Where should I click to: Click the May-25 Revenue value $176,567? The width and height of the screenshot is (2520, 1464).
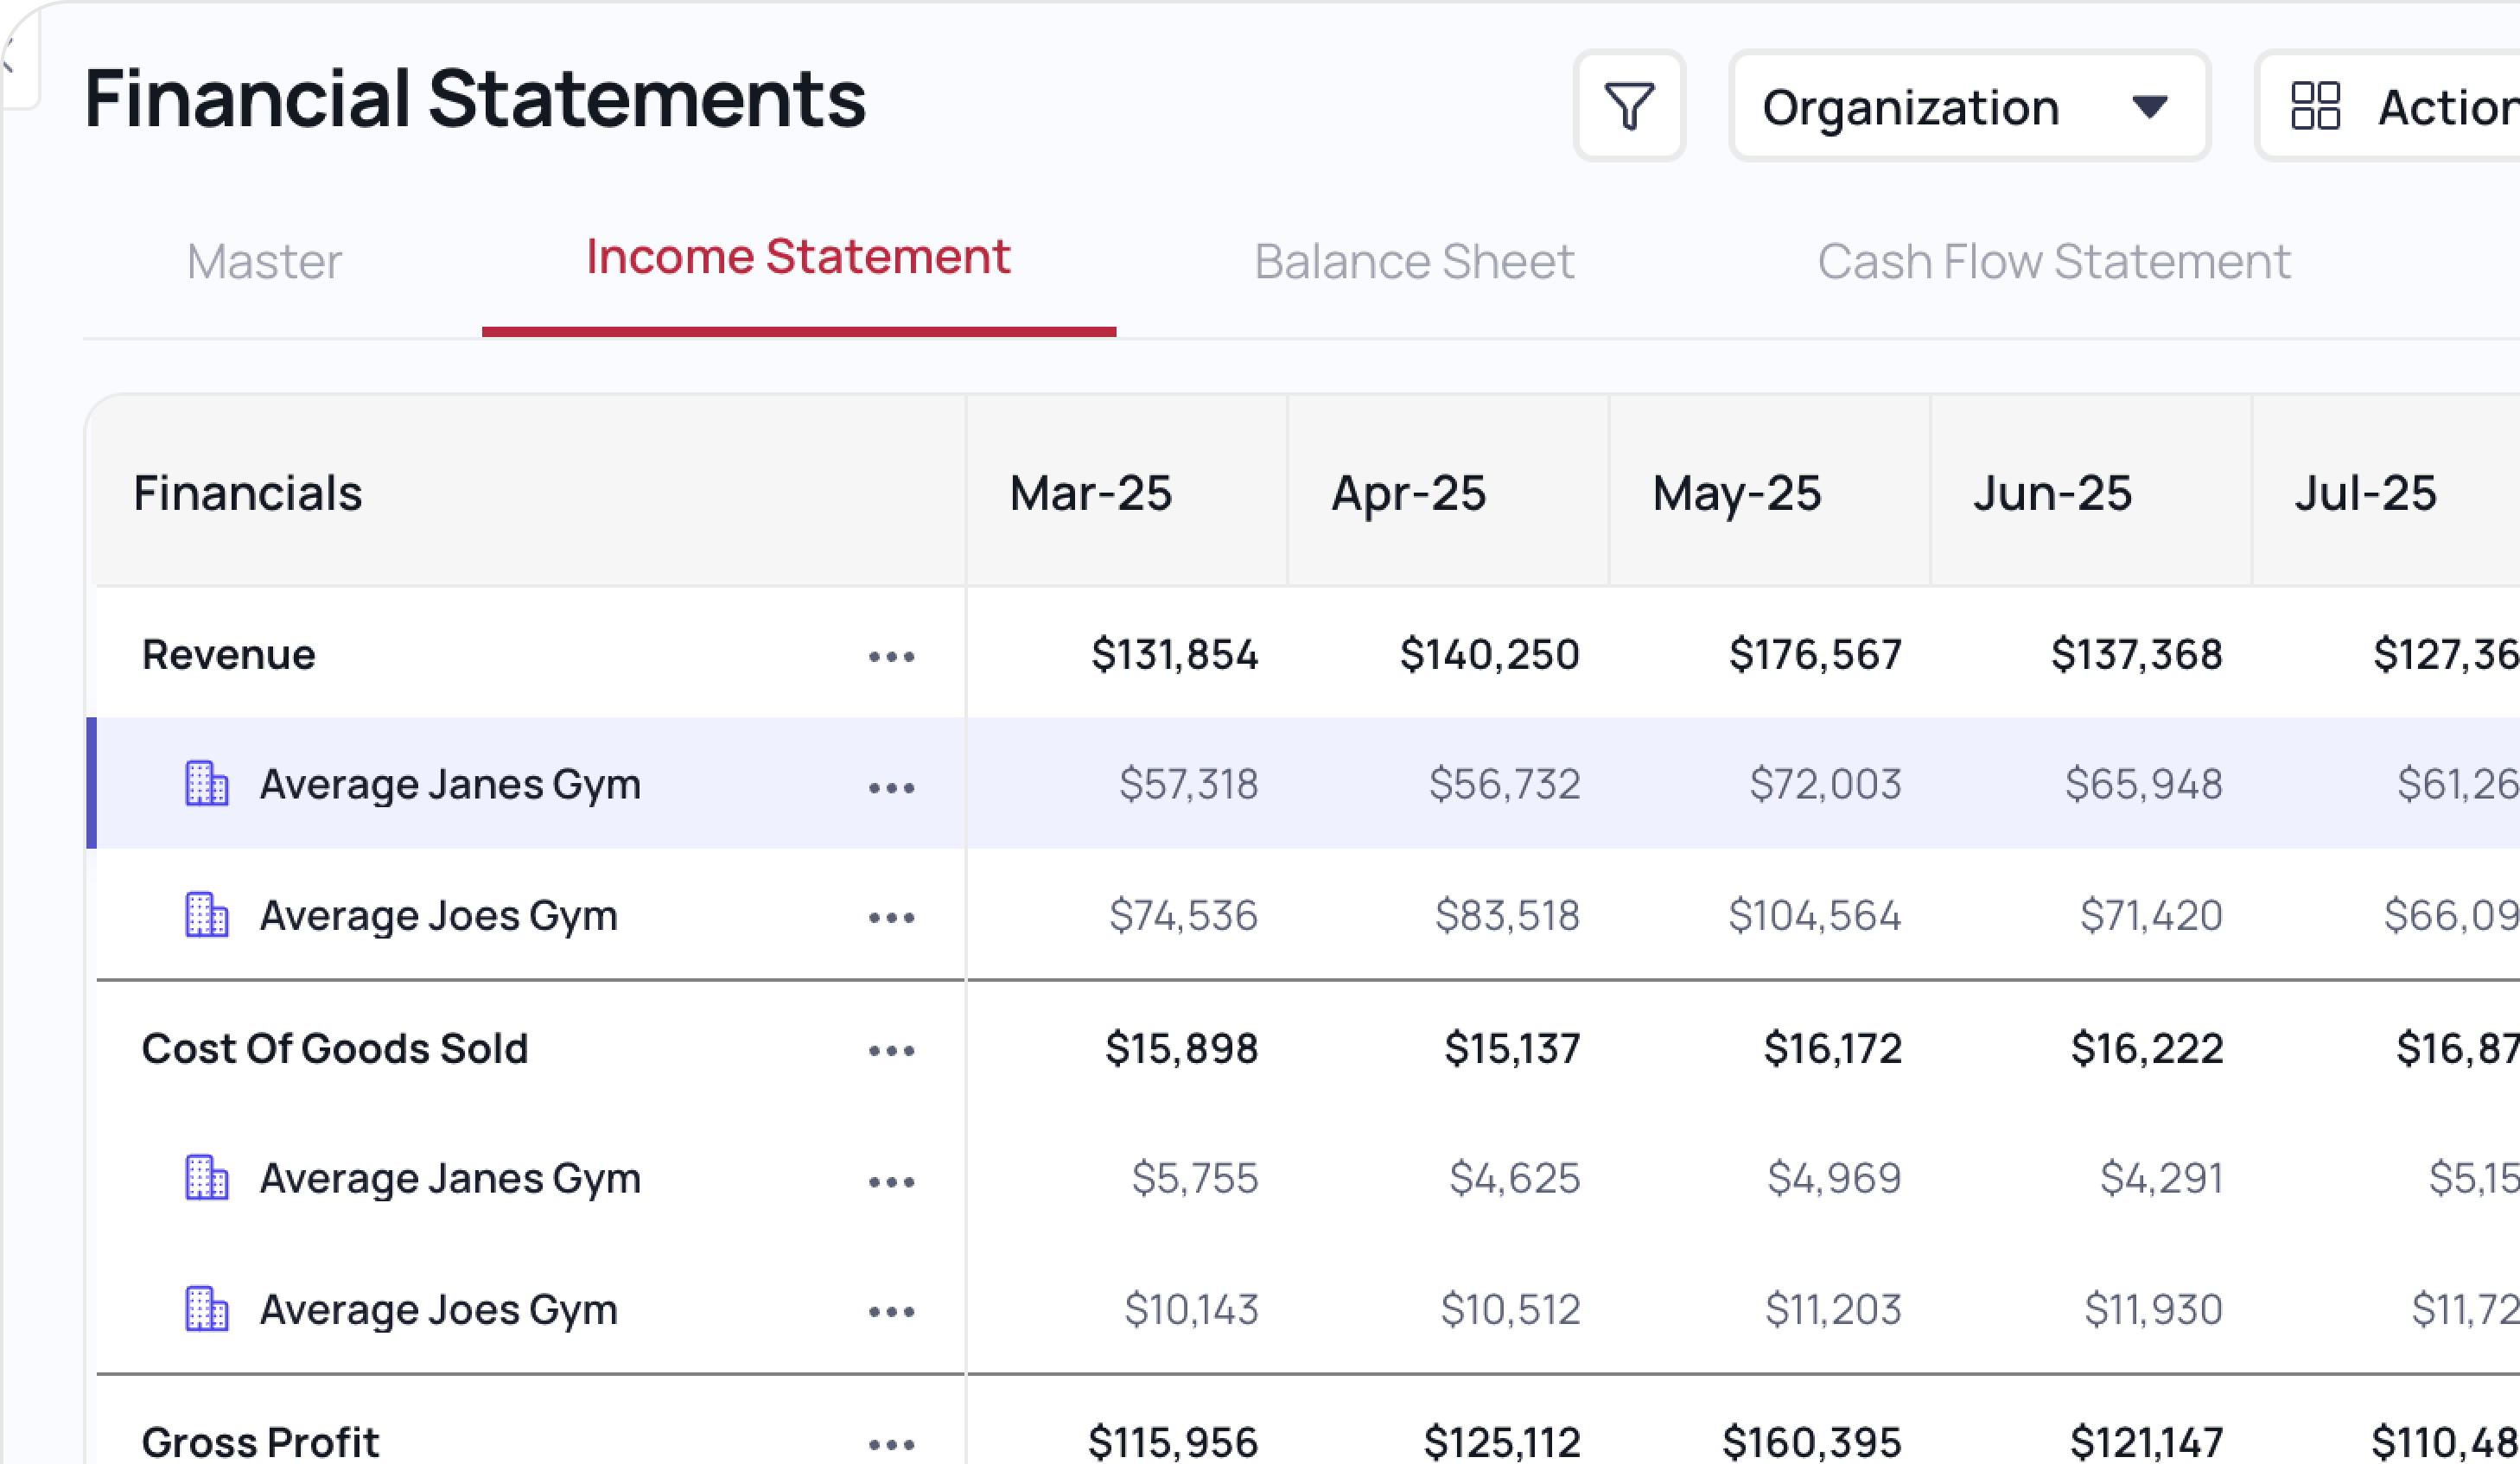point(1814,655)
